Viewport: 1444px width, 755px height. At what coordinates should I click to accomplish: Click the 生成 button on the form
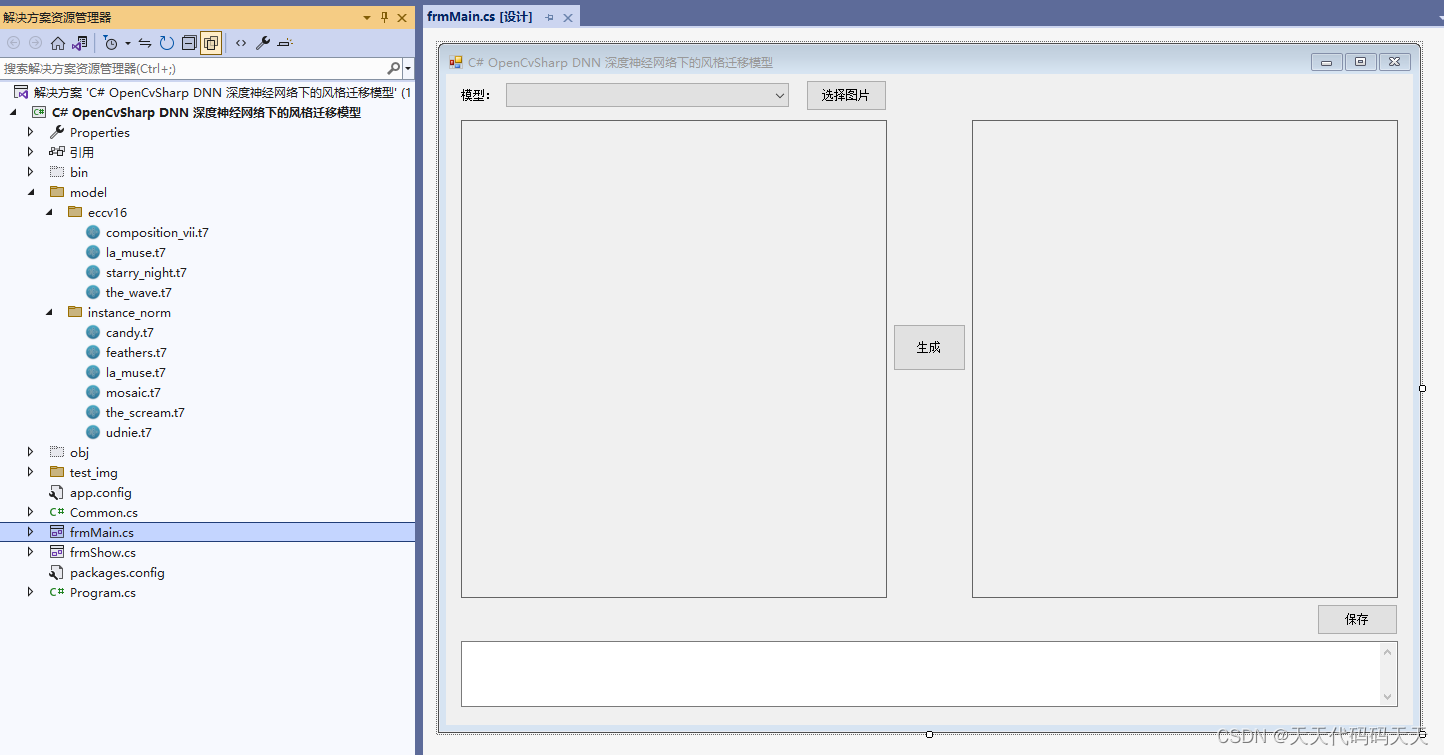(x=928, y=347)
